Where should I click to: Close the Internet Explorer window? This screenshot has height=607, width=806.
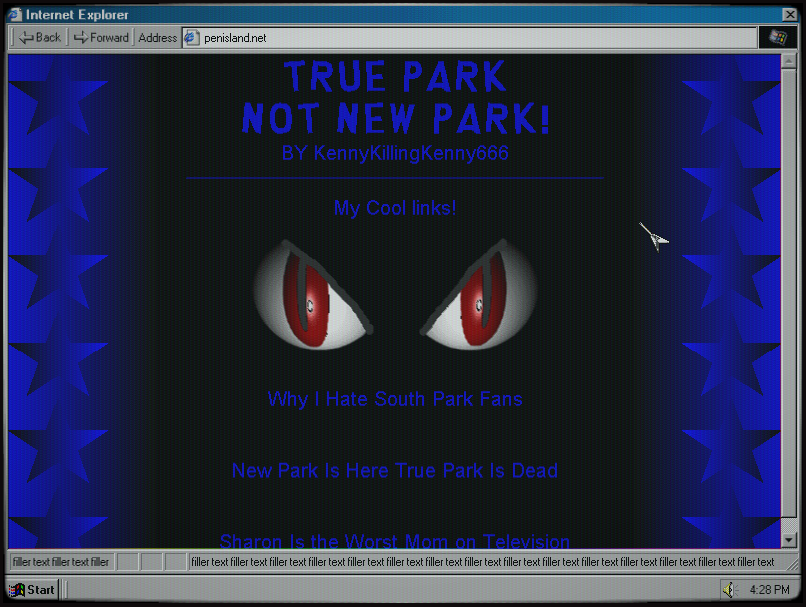pyautogui.click(x=789, y=14)
